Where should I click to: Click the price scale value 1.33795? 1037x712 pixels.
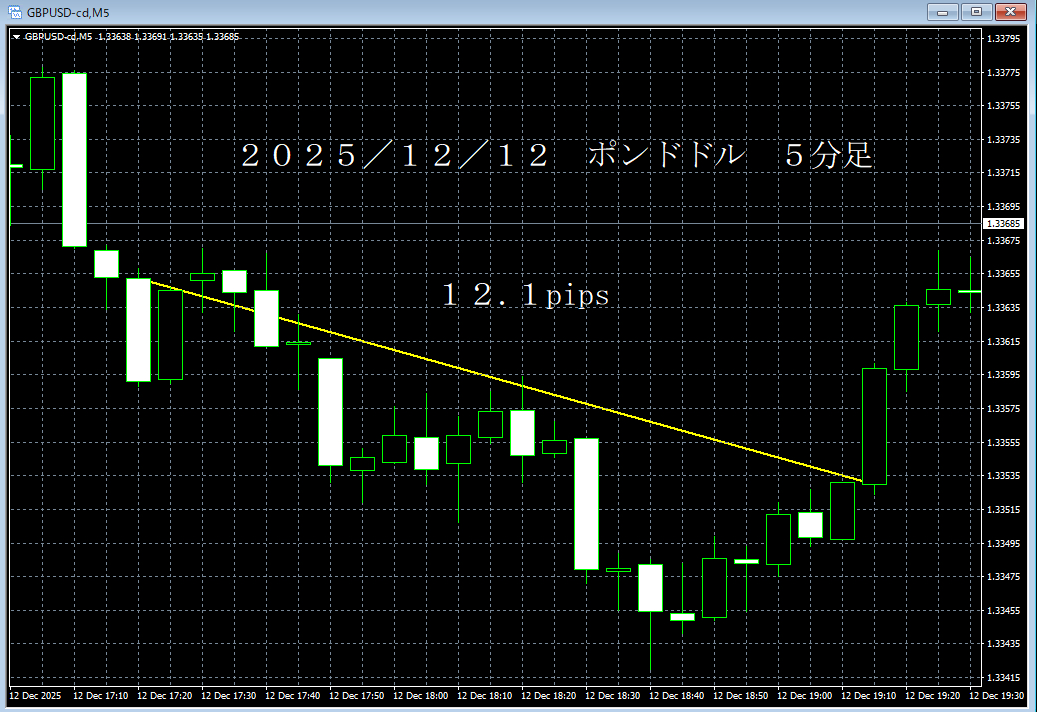(x=1003, y=38)
